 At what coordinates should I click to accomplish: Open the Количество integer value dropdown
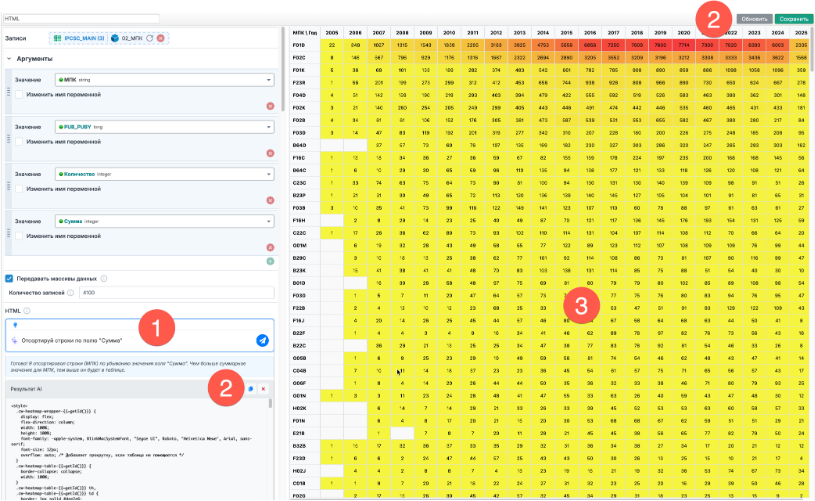pyautogui.click(x=269, y=175)
